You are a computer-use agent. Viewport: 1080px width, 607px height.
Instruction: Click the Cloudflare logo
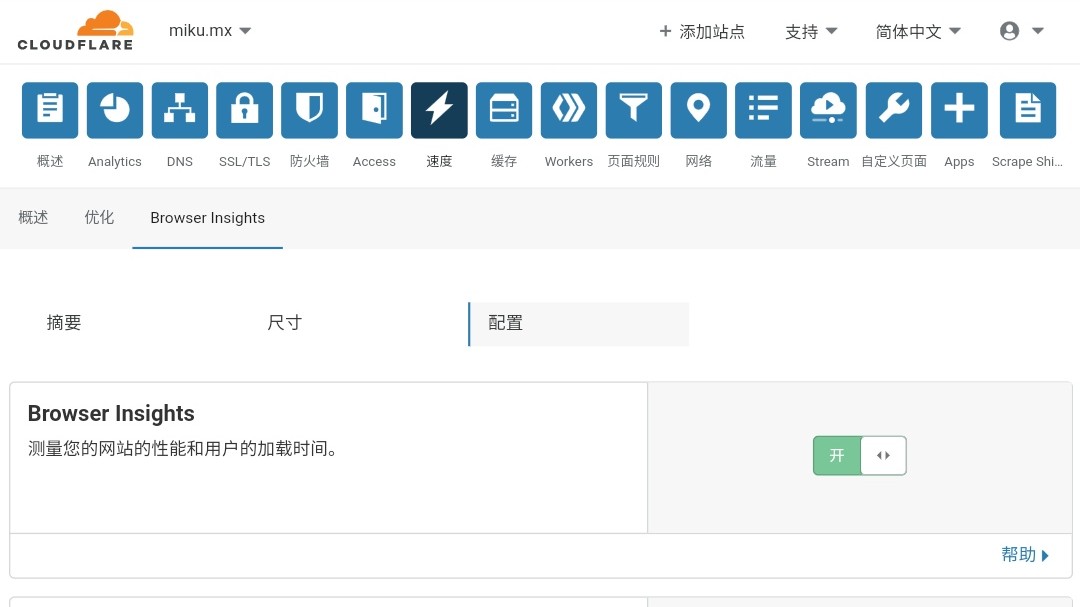[x=75, y=31]
